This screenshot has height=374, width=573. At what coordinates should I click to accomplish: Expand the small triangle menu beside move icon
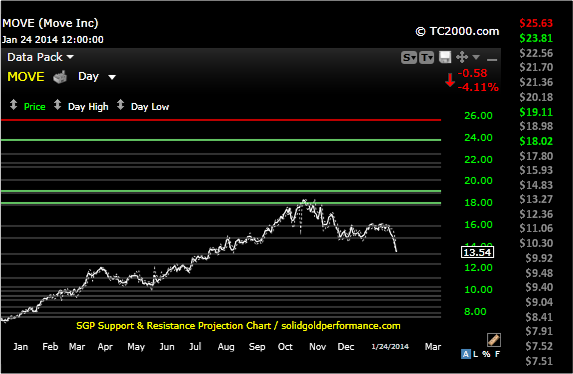pos(476,57)
